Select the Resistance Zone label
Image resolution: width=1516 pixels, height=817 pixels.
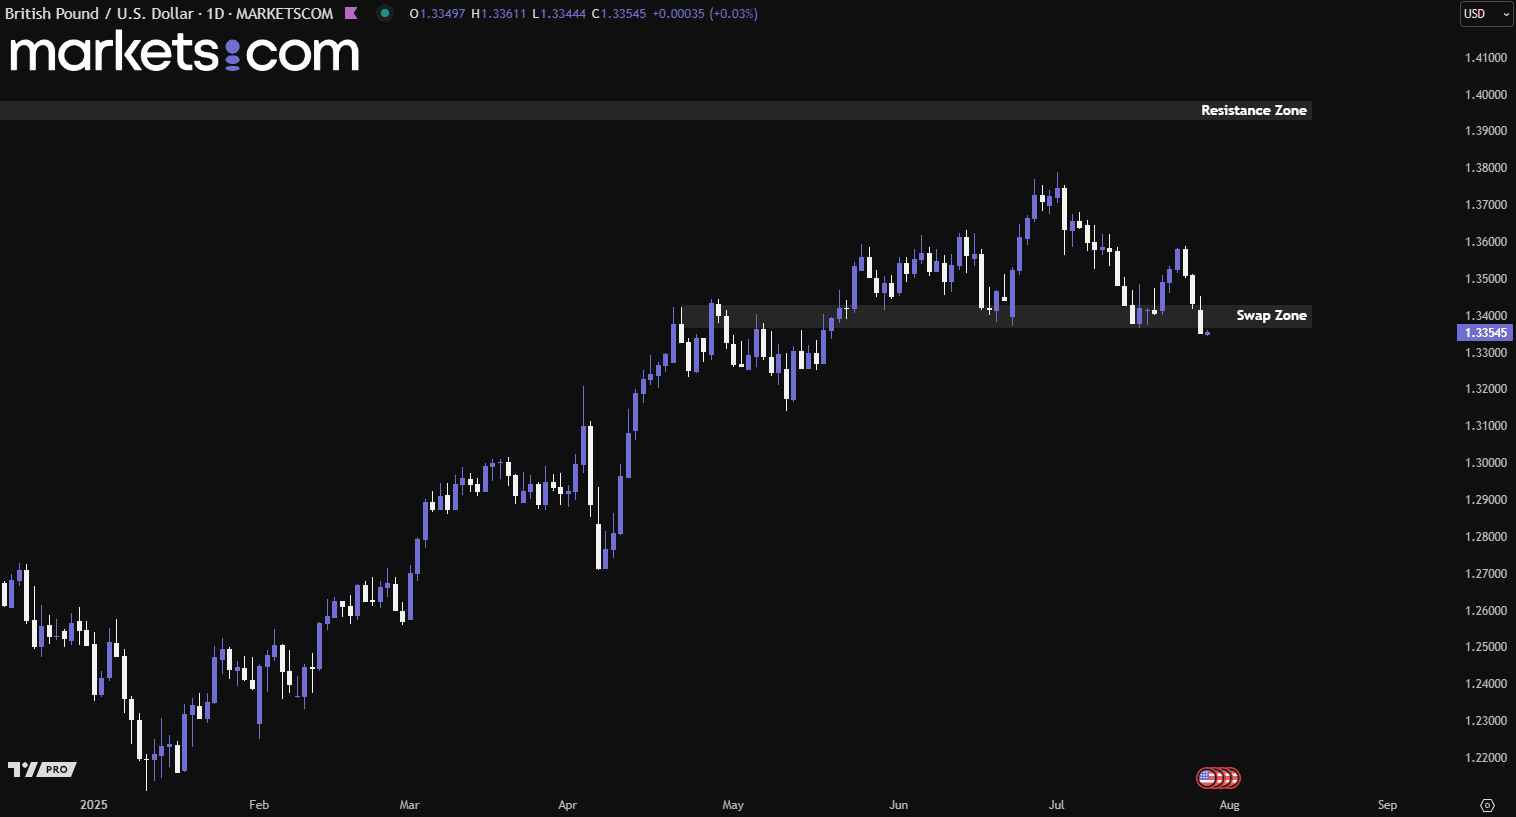click(1254, 110)
